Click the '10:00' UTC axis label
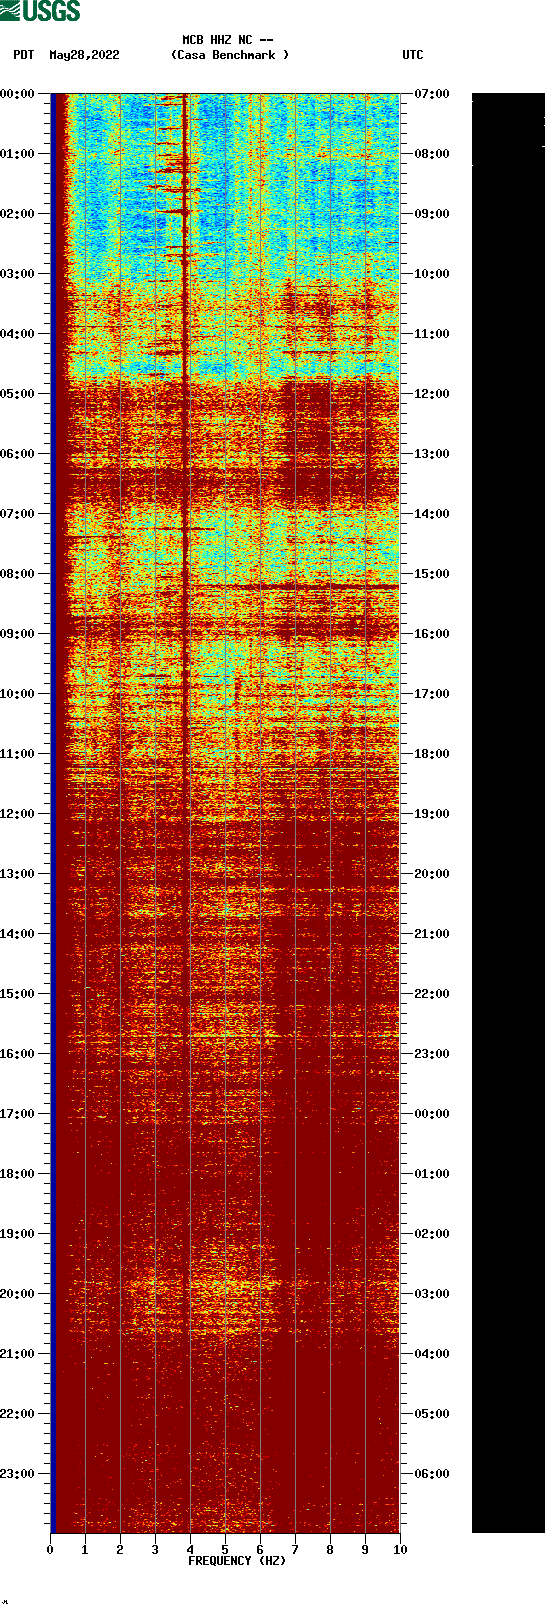 pyautogui.click(x=432, y=274)
